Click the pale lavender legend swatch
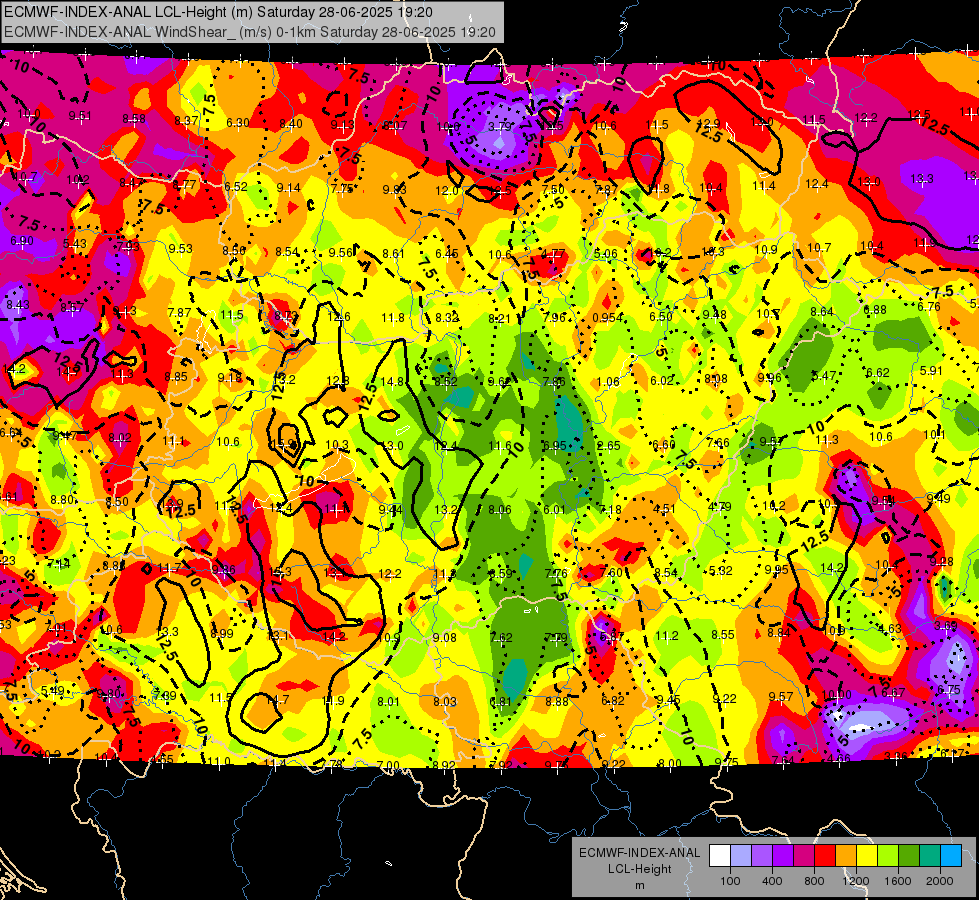This screenshot has width=979, height=900. (741, 856)
